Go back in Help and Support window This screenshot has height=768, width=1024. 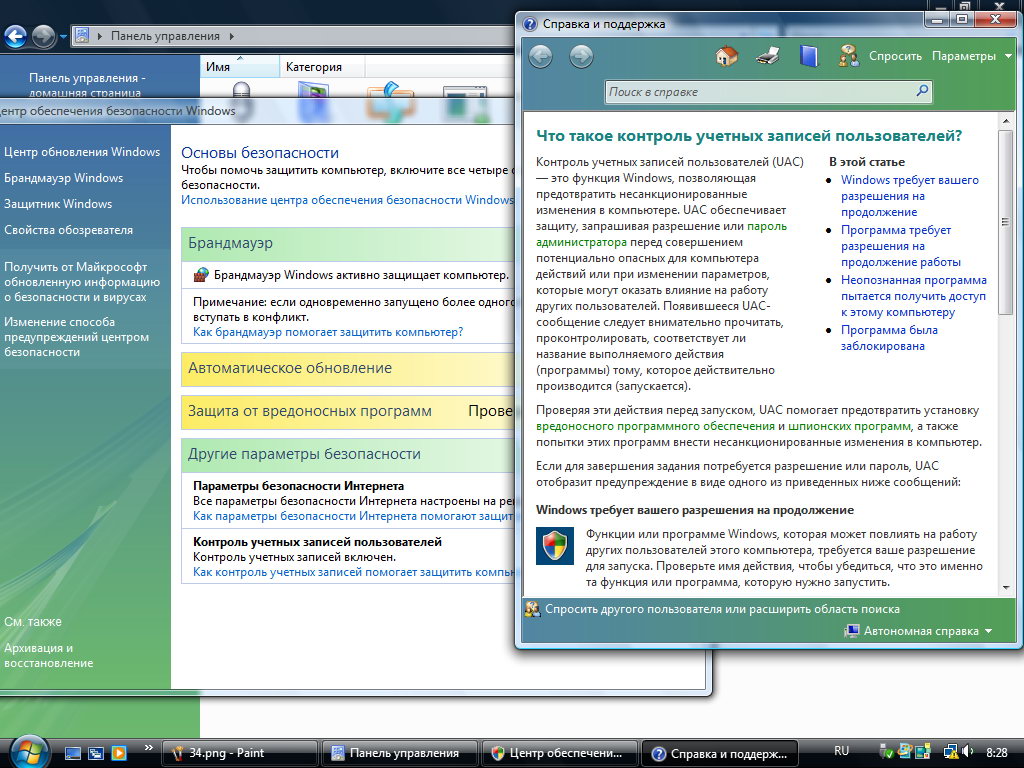[x=540, y=57]
